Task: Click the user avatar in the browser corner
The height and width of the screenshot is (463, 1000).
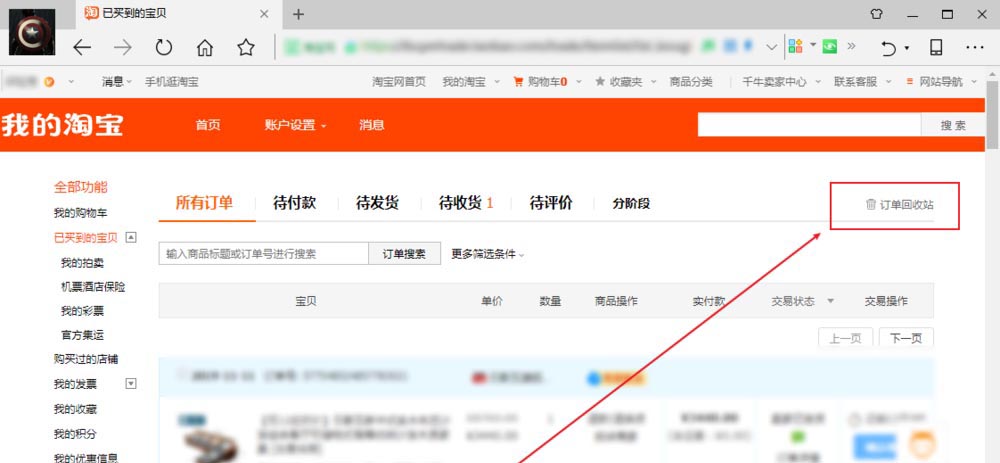Action: pyautogui.click(x=32, y=32)
